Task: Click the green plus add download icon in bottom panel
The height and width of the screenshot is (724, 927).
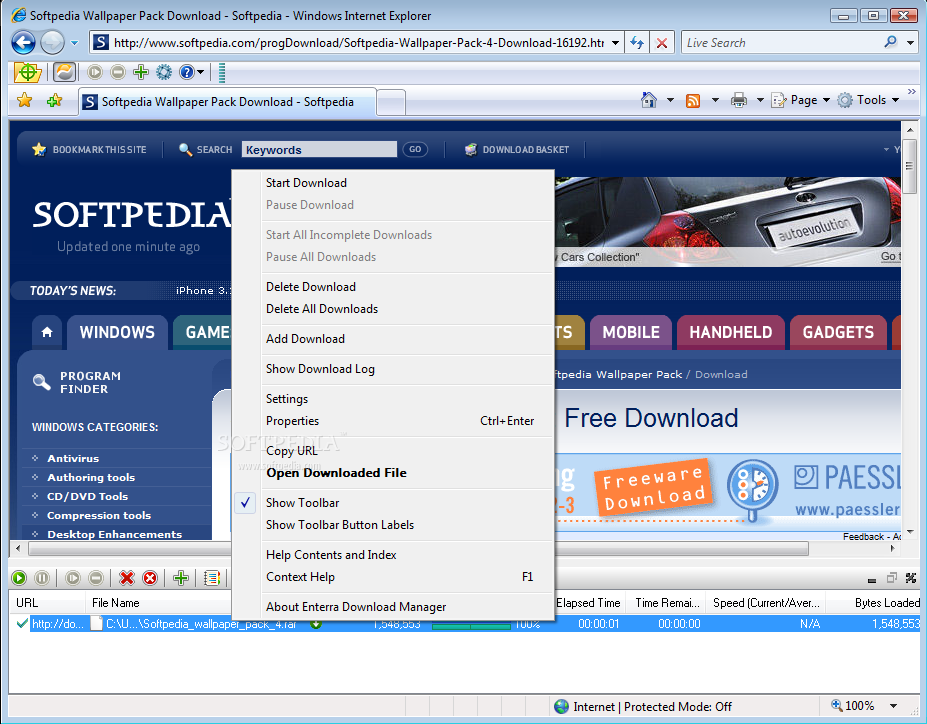Action: tap(181, 578)
